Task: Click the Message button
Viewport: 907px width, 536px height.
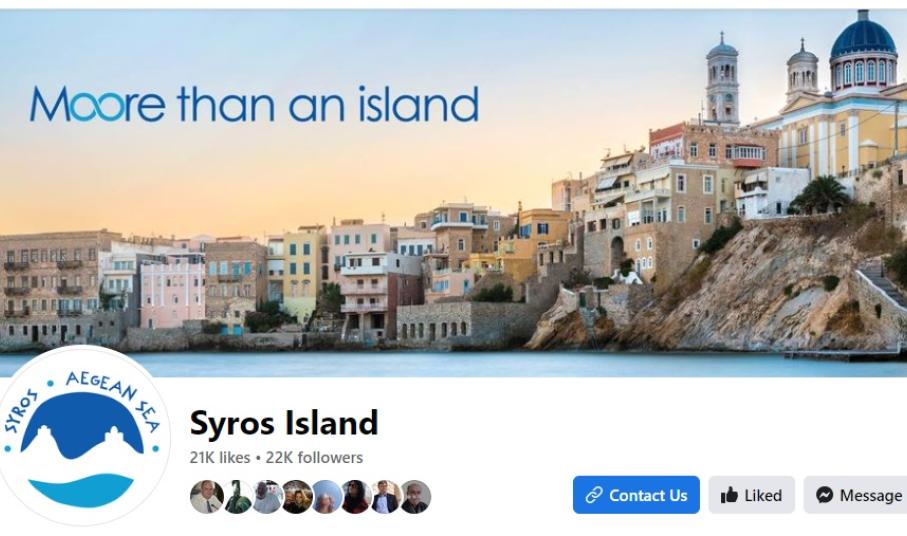Action: tap(856, 495)
